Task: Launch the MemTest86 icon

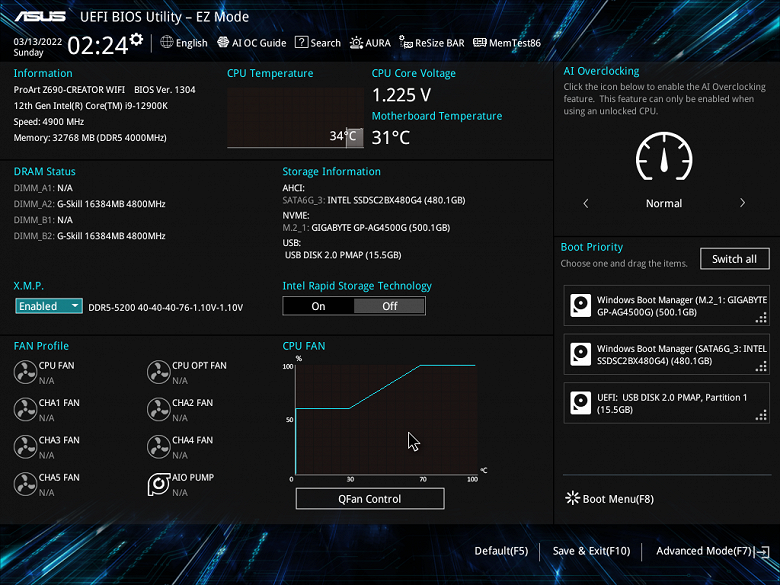Action: 480,42
